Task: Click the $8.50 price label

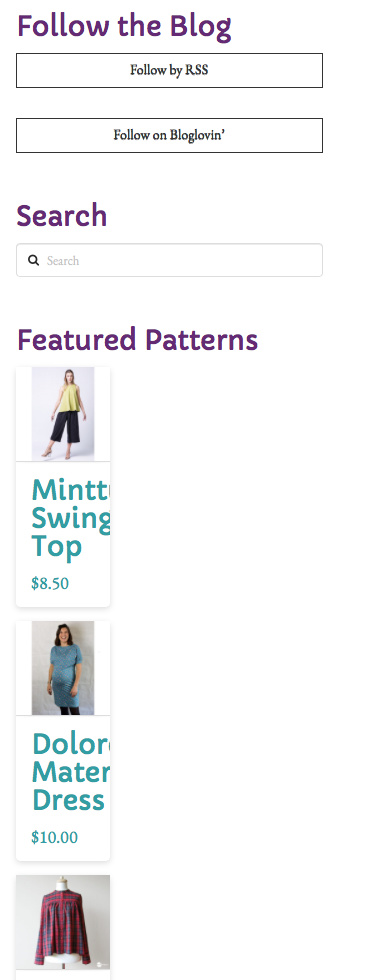Action: click(50, 584)
